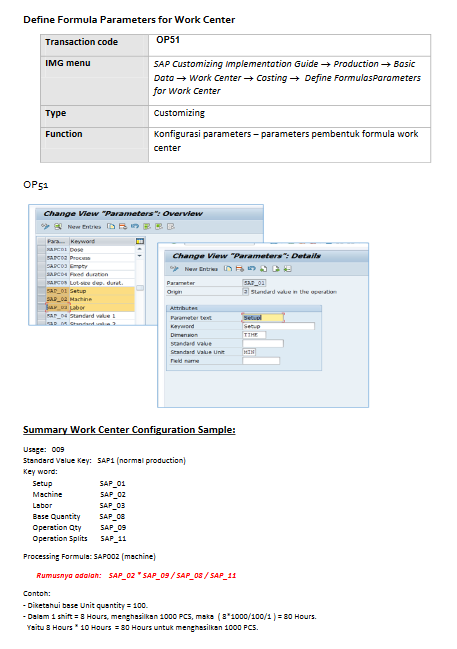Click Select All icon in Overview toolbar
This screenshot has height=649, width=457.
pyautogui.click(x=147, y=226)
